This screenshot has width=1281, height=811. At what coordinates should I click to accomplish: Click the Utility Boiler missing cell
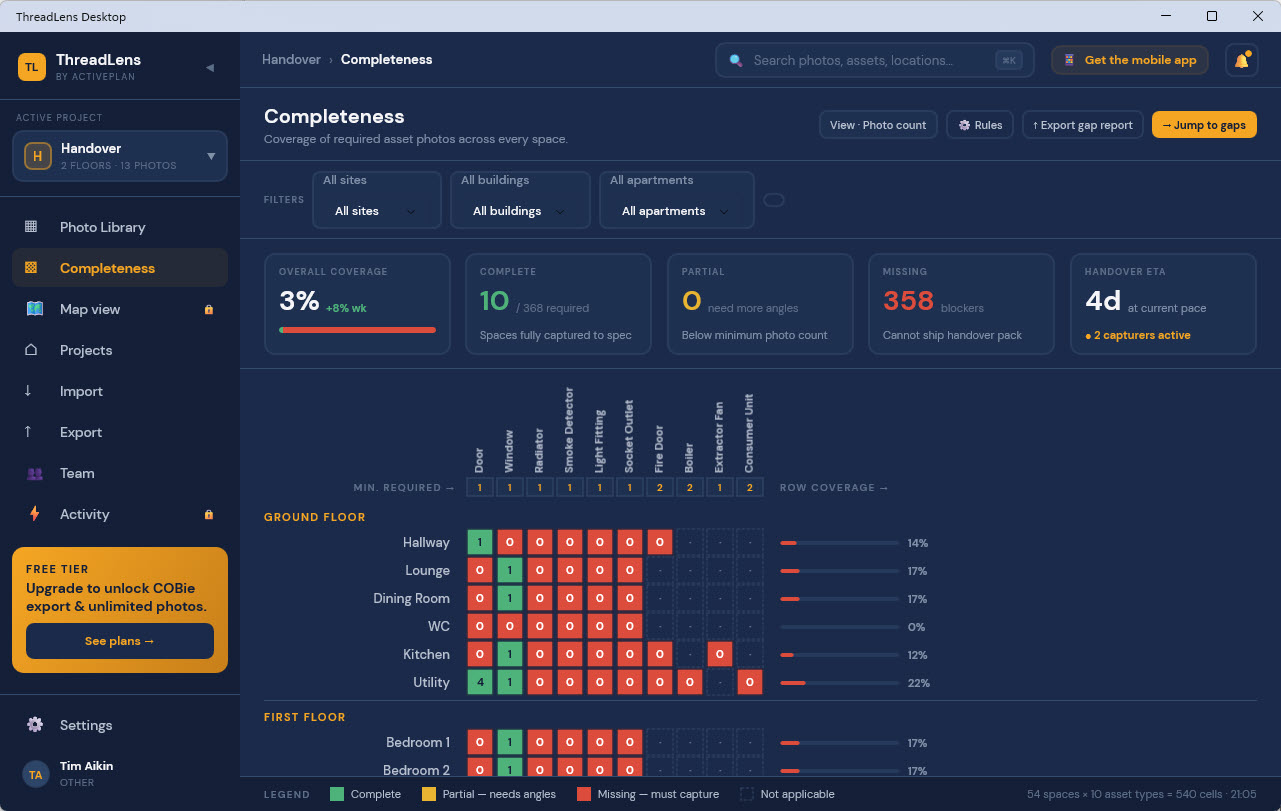point(690,683)
